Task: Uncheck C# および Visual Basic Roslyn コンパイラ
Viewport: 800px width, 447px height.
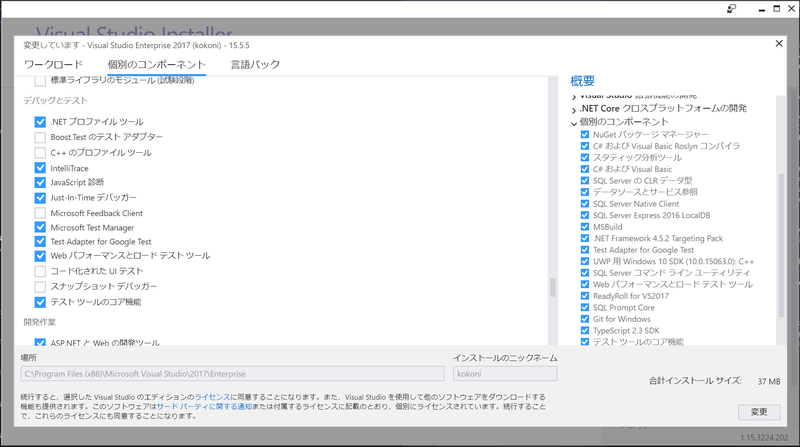Action: tap(585, 146)
